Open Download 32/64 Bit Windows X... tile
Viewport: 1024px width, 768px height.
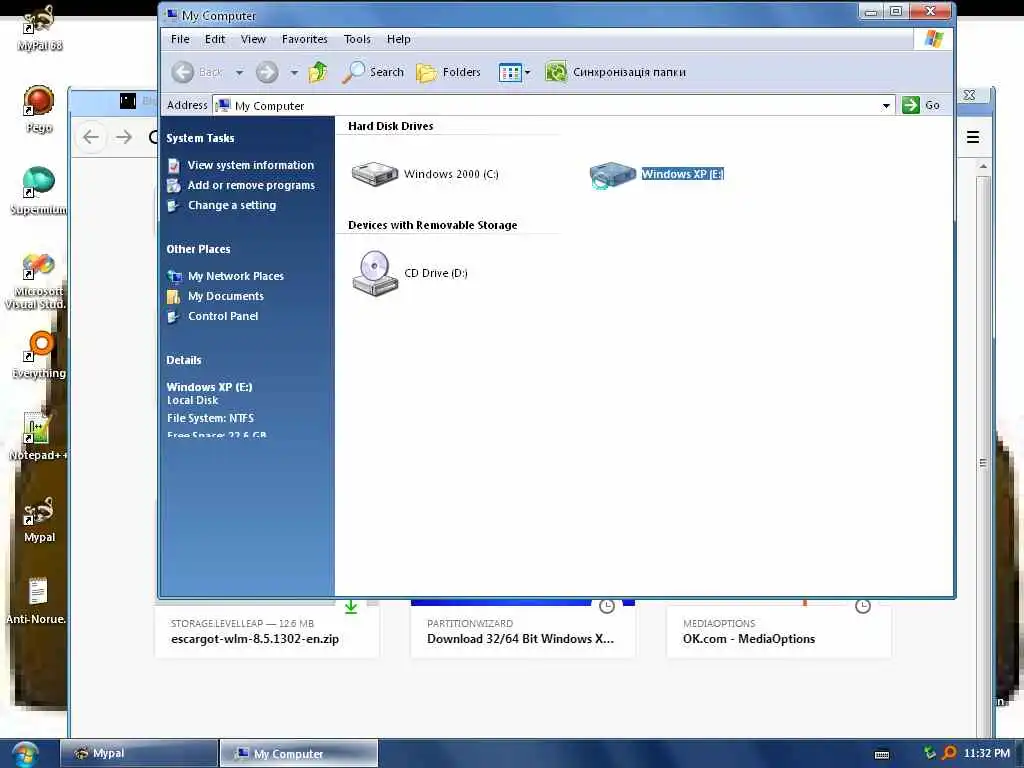(x=523, y=631)
